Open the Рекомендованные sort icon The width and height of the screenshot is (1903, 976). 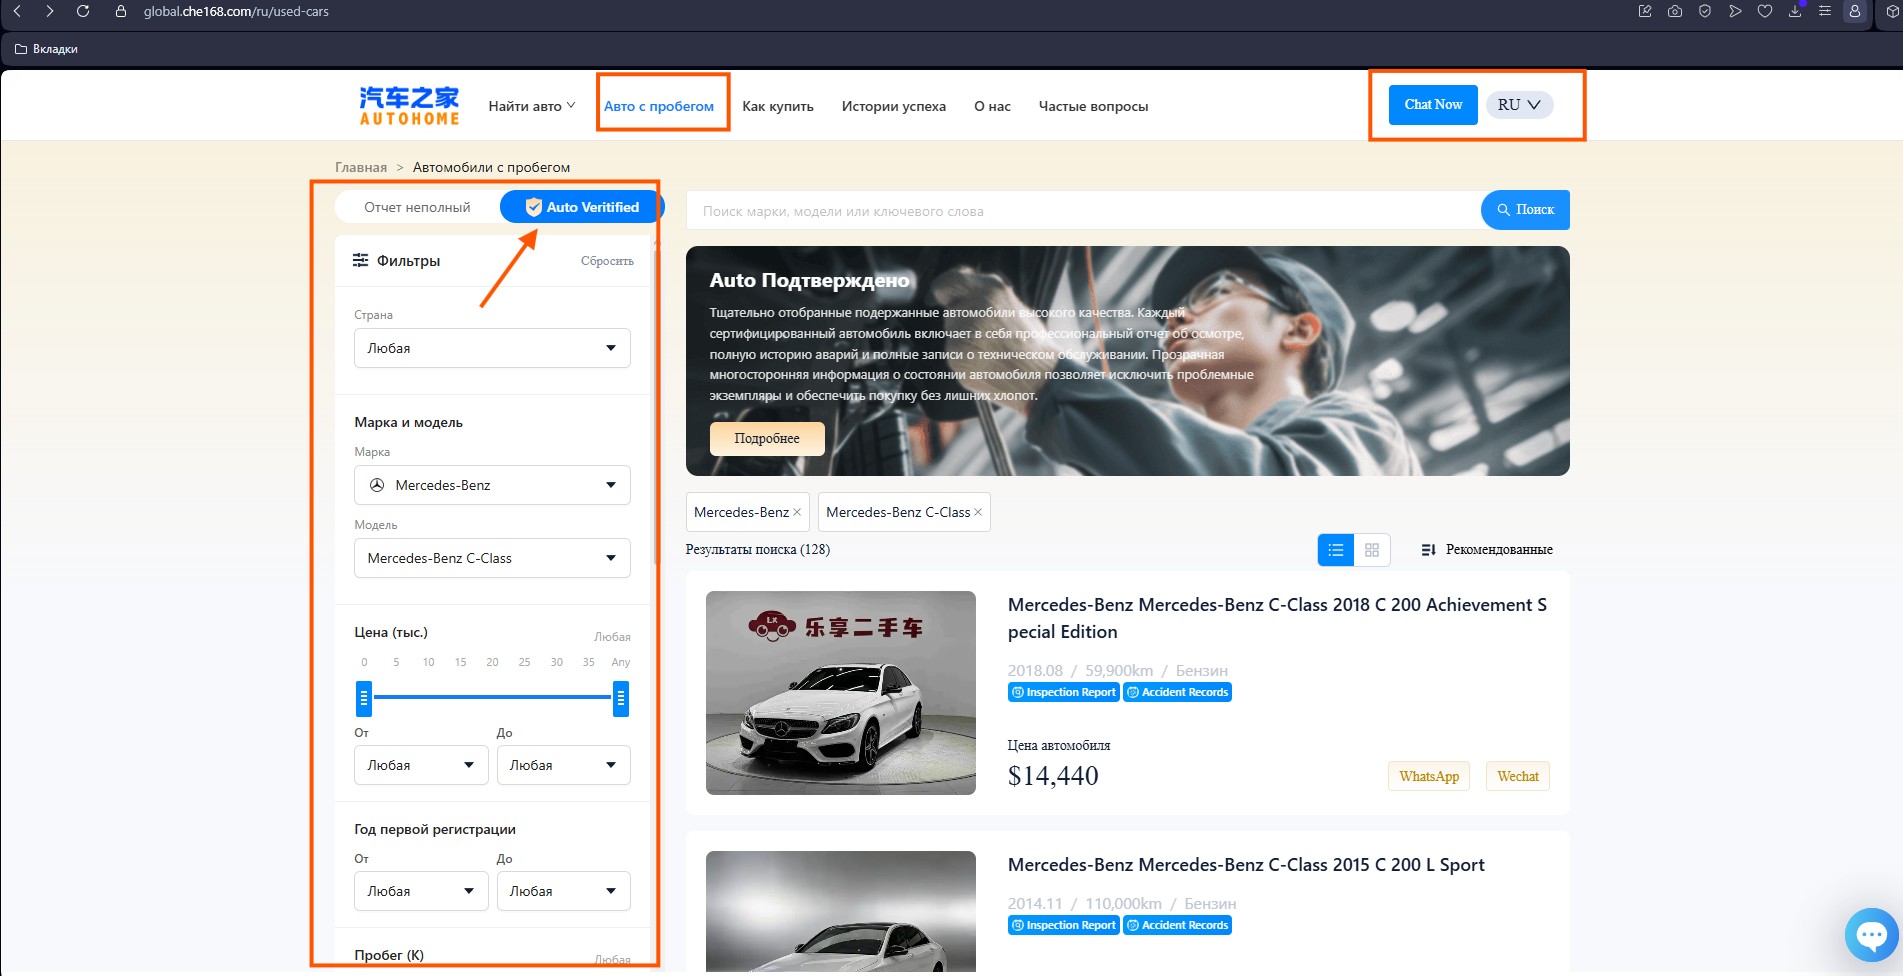pyautogui.click(x=1428, y=550)
